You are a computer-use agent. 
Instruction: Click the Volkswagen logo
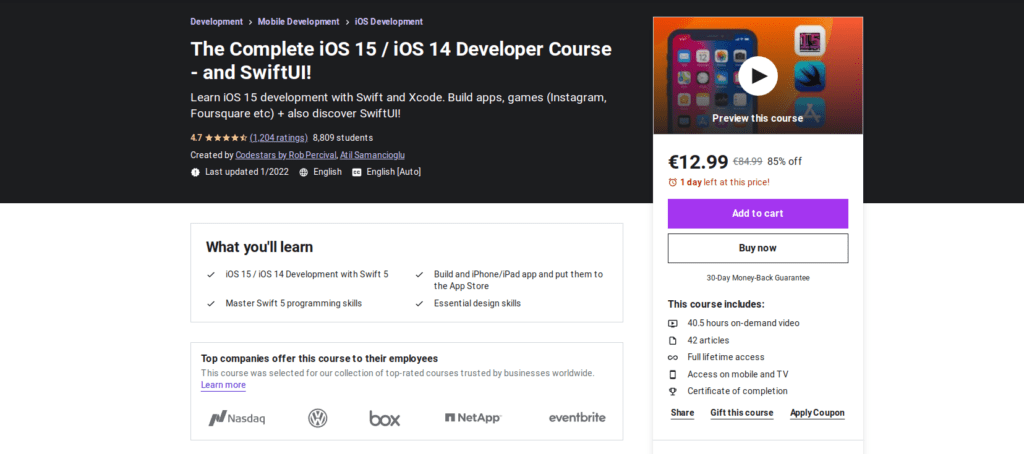[317, 418]
